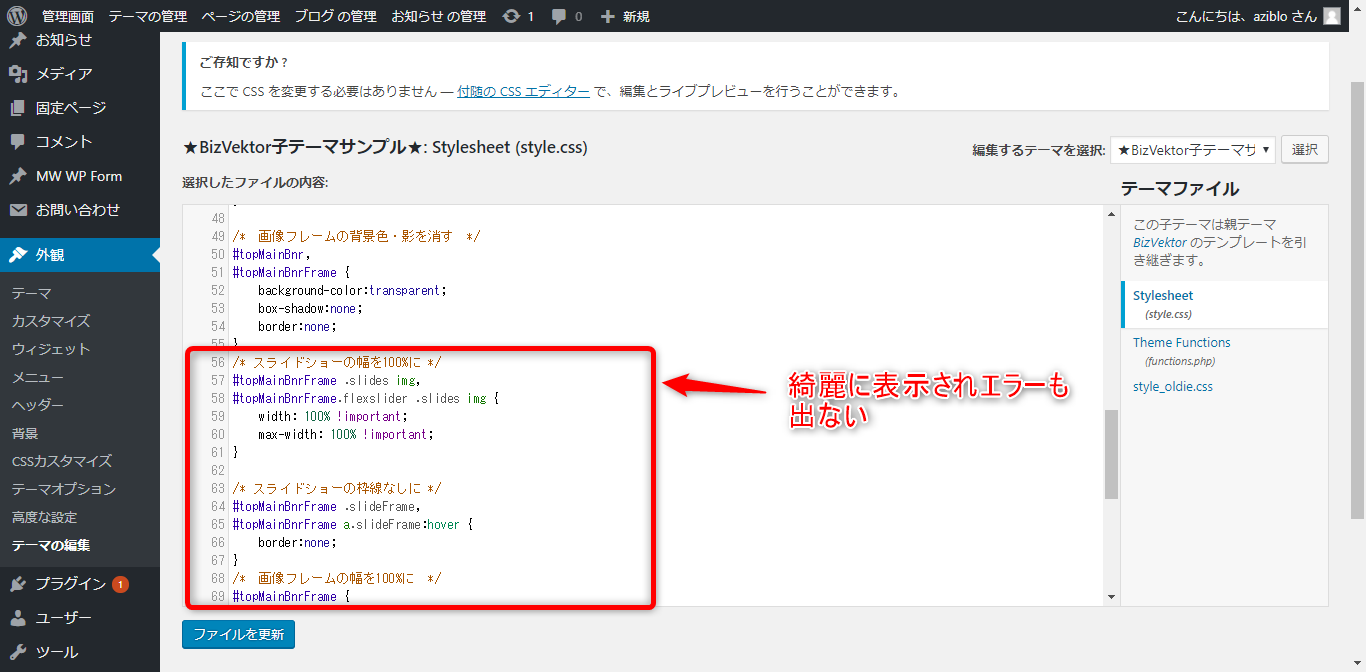This screenshot has width=1366, height=672.
Task: Click the code editor scrollbar thumb
Action: [x=1111, y=454]
